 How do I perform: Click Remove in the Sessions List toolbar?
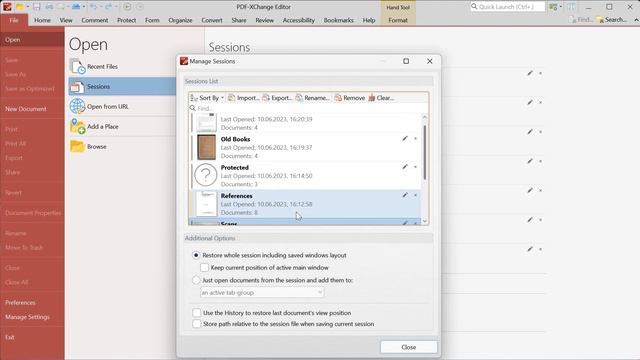point(350,98)
